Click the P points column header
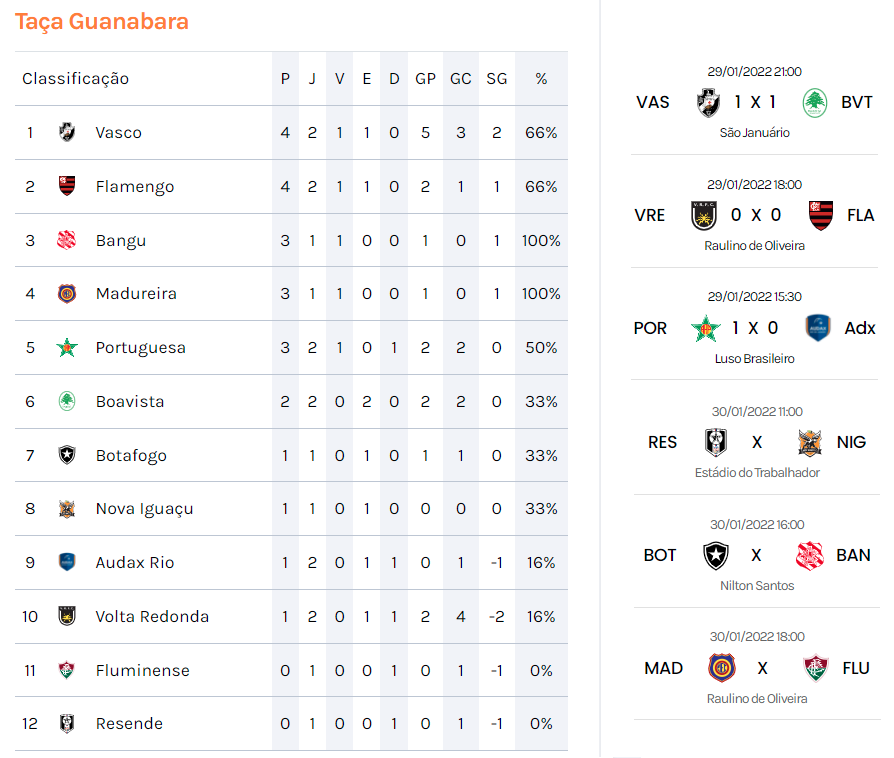This screenshot has width=894, height=758. pyautogui.click(x=285, y=79)
